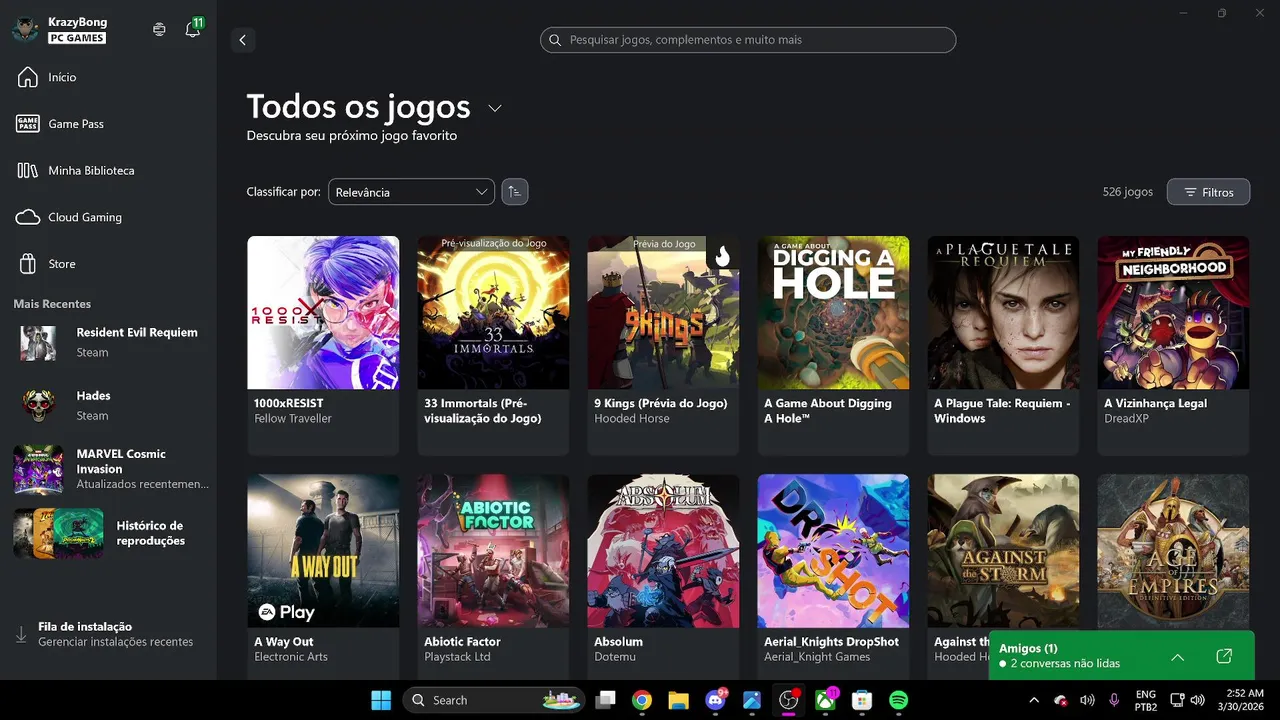Open Absolum game cover

663,550
